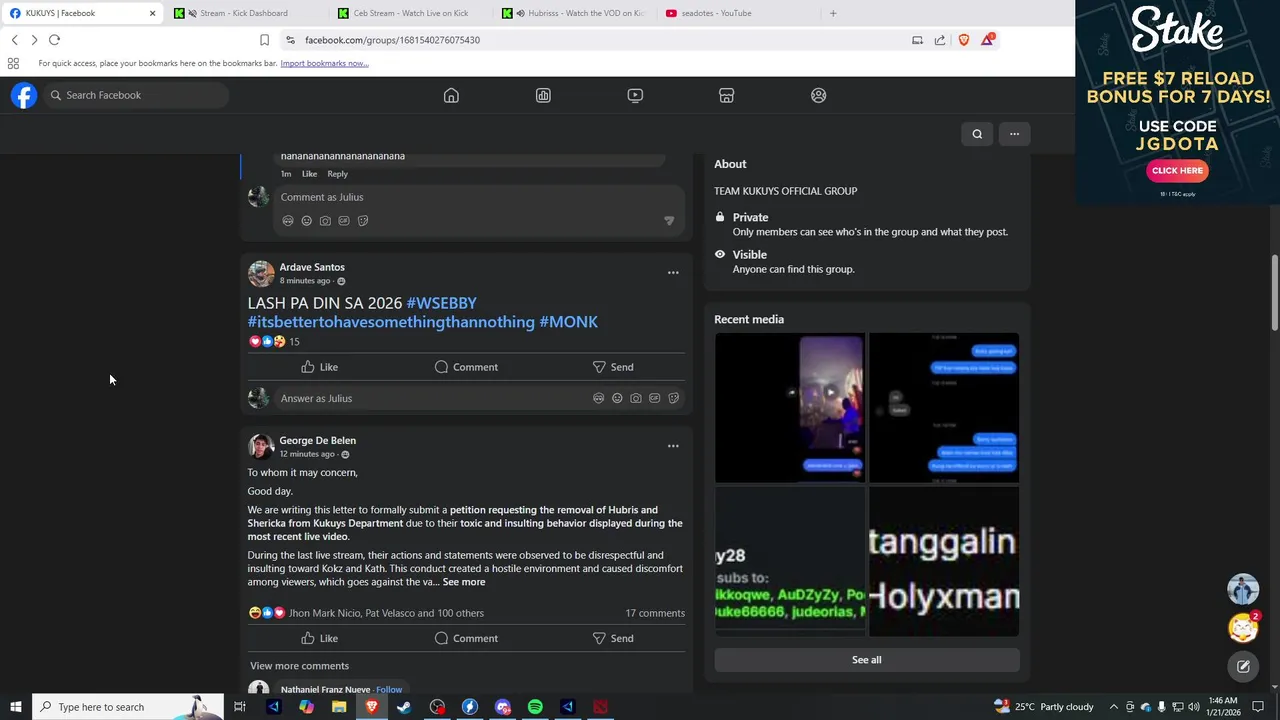Screen dimensions: 1280x720
Task: Follow Nathaniel Franz Nueve
Action: point(389,690)
